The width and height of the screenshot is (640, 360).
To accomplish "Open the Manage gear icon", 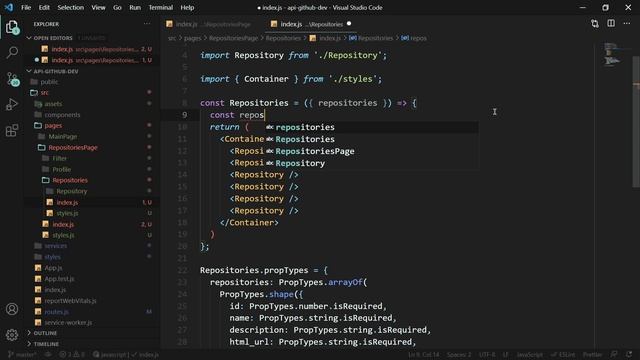I will pos(12,335).
